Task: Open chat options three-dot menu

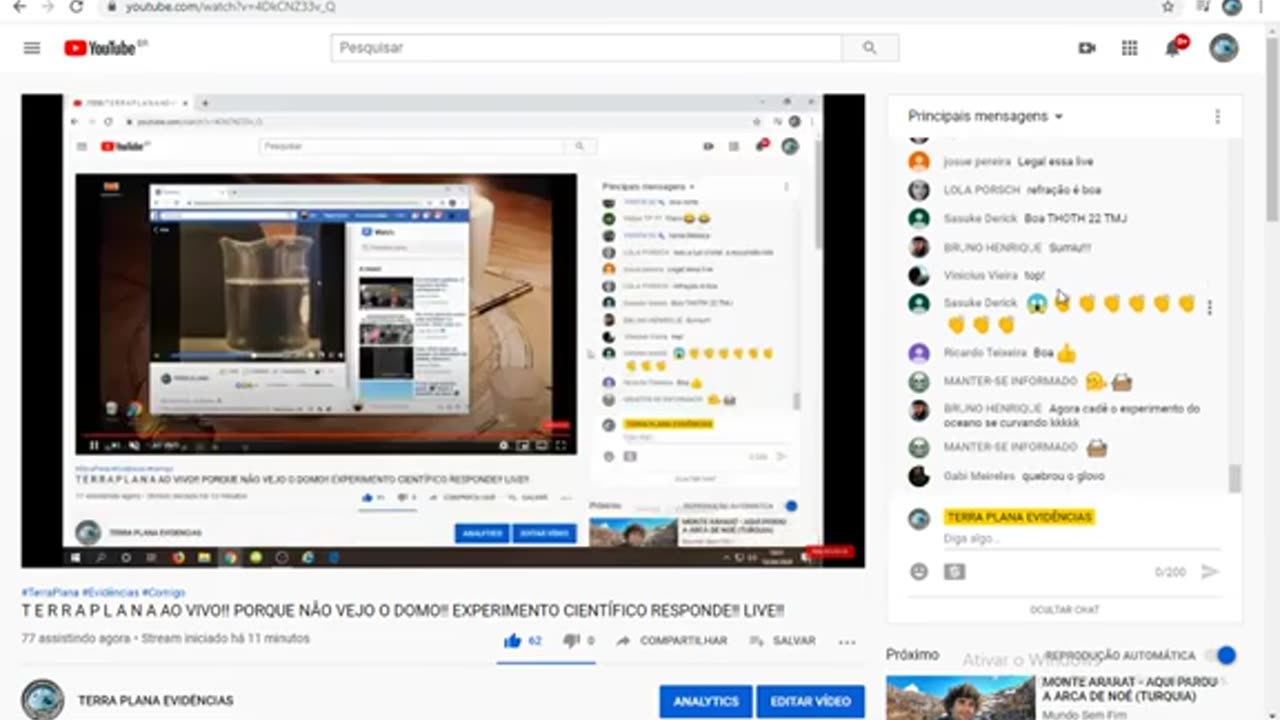Action: click(x=1217, y=117)
